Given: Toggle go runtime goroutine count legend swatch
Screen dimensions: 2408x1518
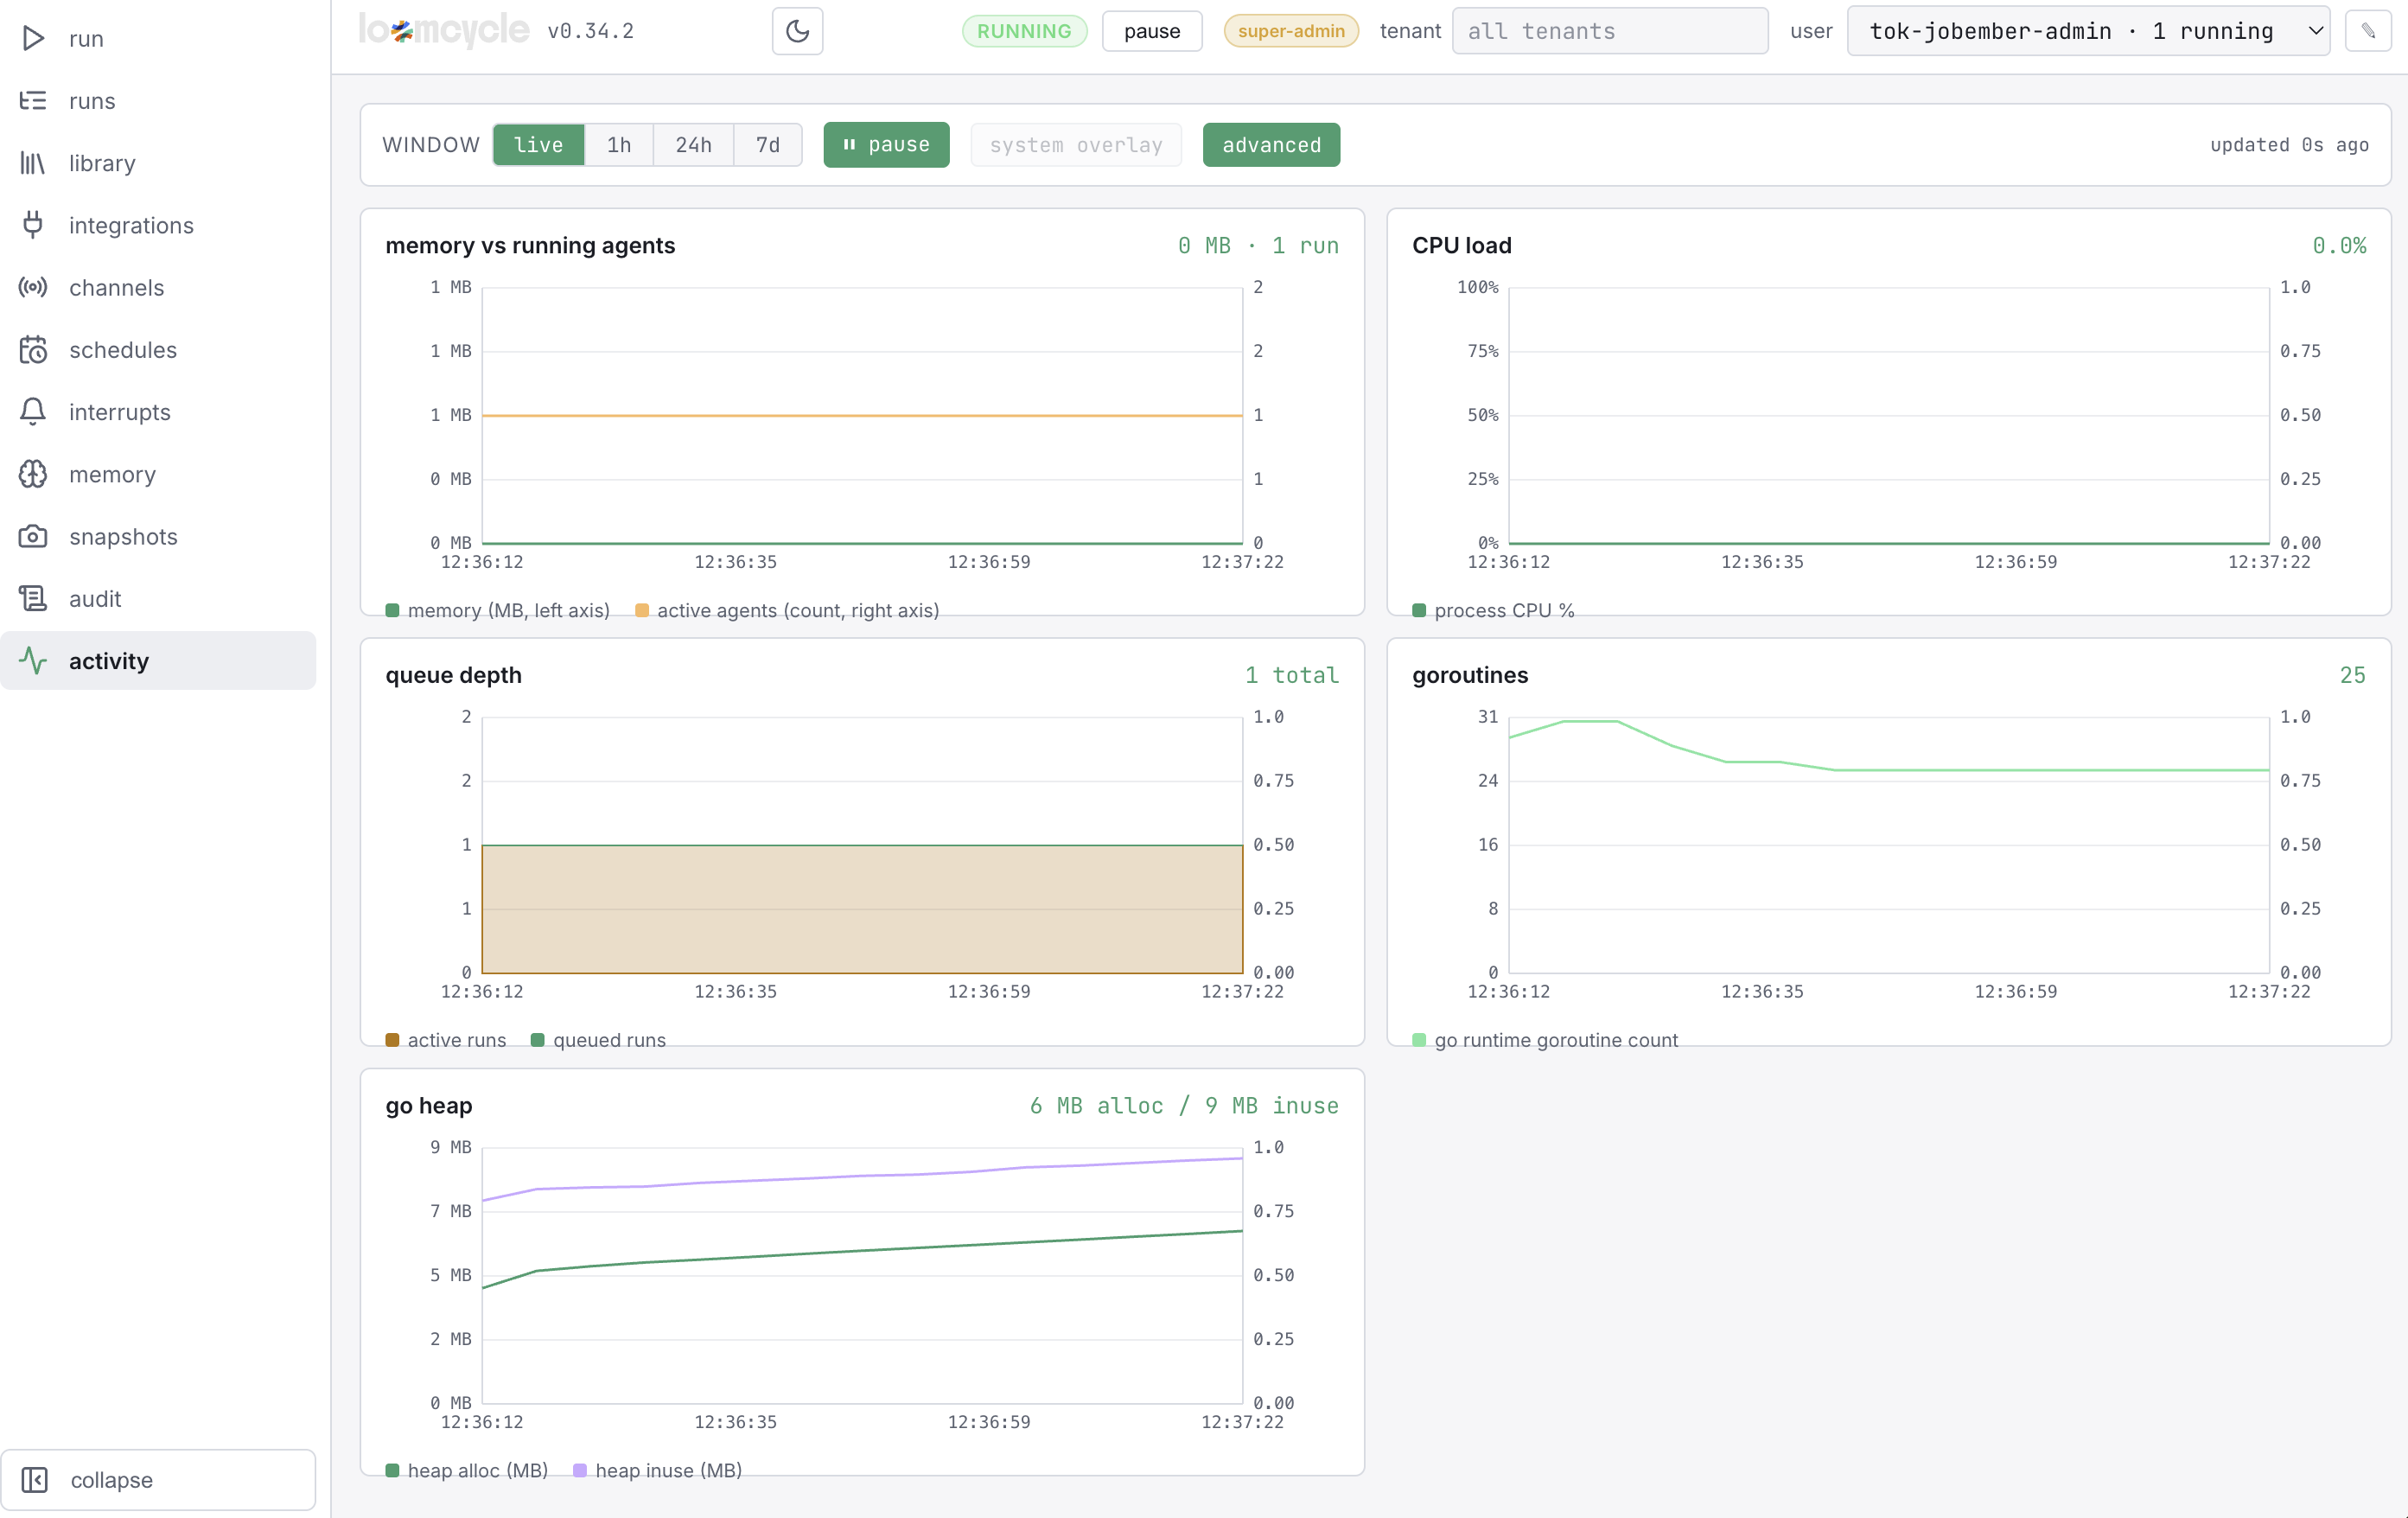Looking at the screenshot, I should click(x=1419, y=1041).
